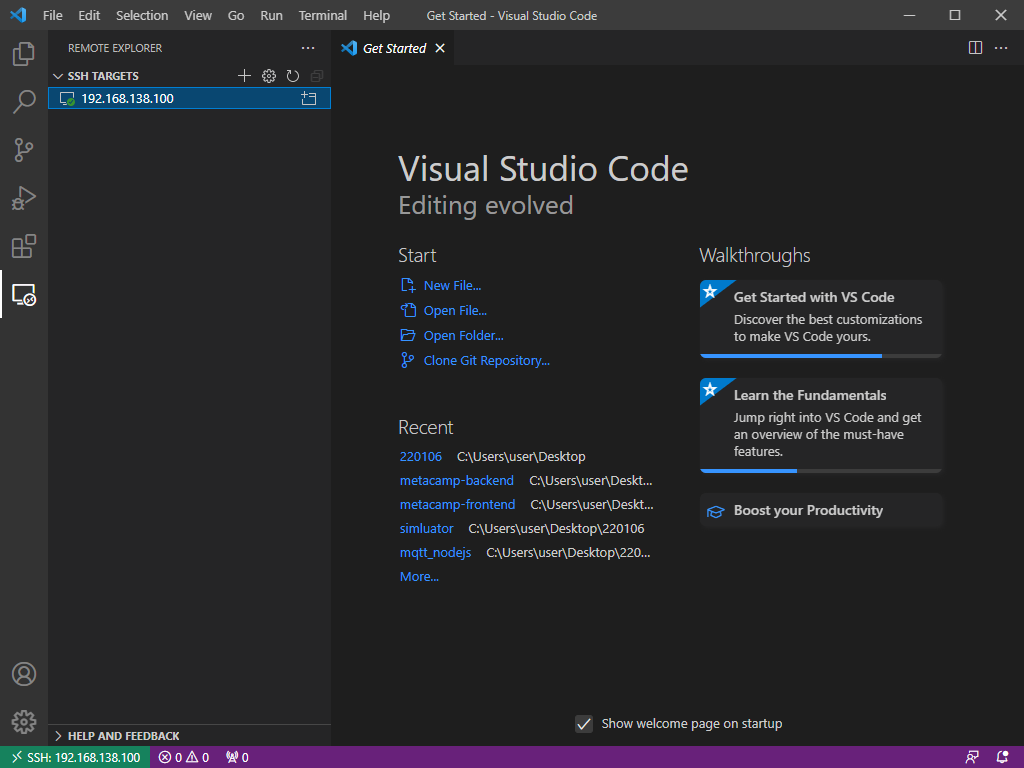Open SSH config file with gear icon

(x=268, y=76)
